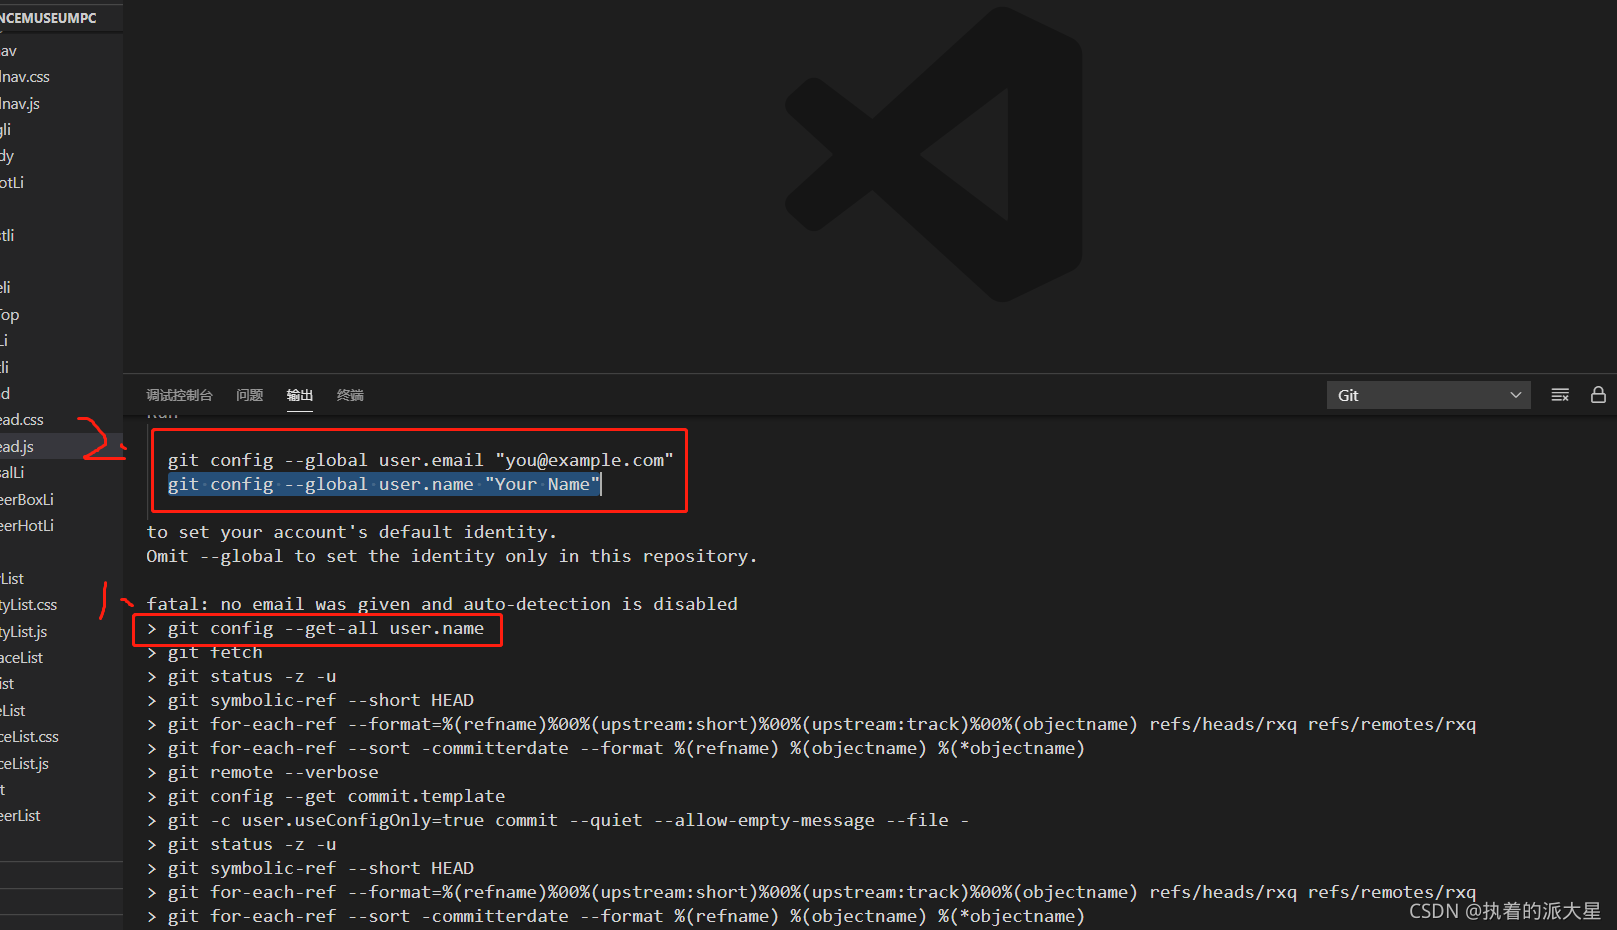Click the git config user.email command line
Viewport: 1617px width, 930px height.
[420, 460]
